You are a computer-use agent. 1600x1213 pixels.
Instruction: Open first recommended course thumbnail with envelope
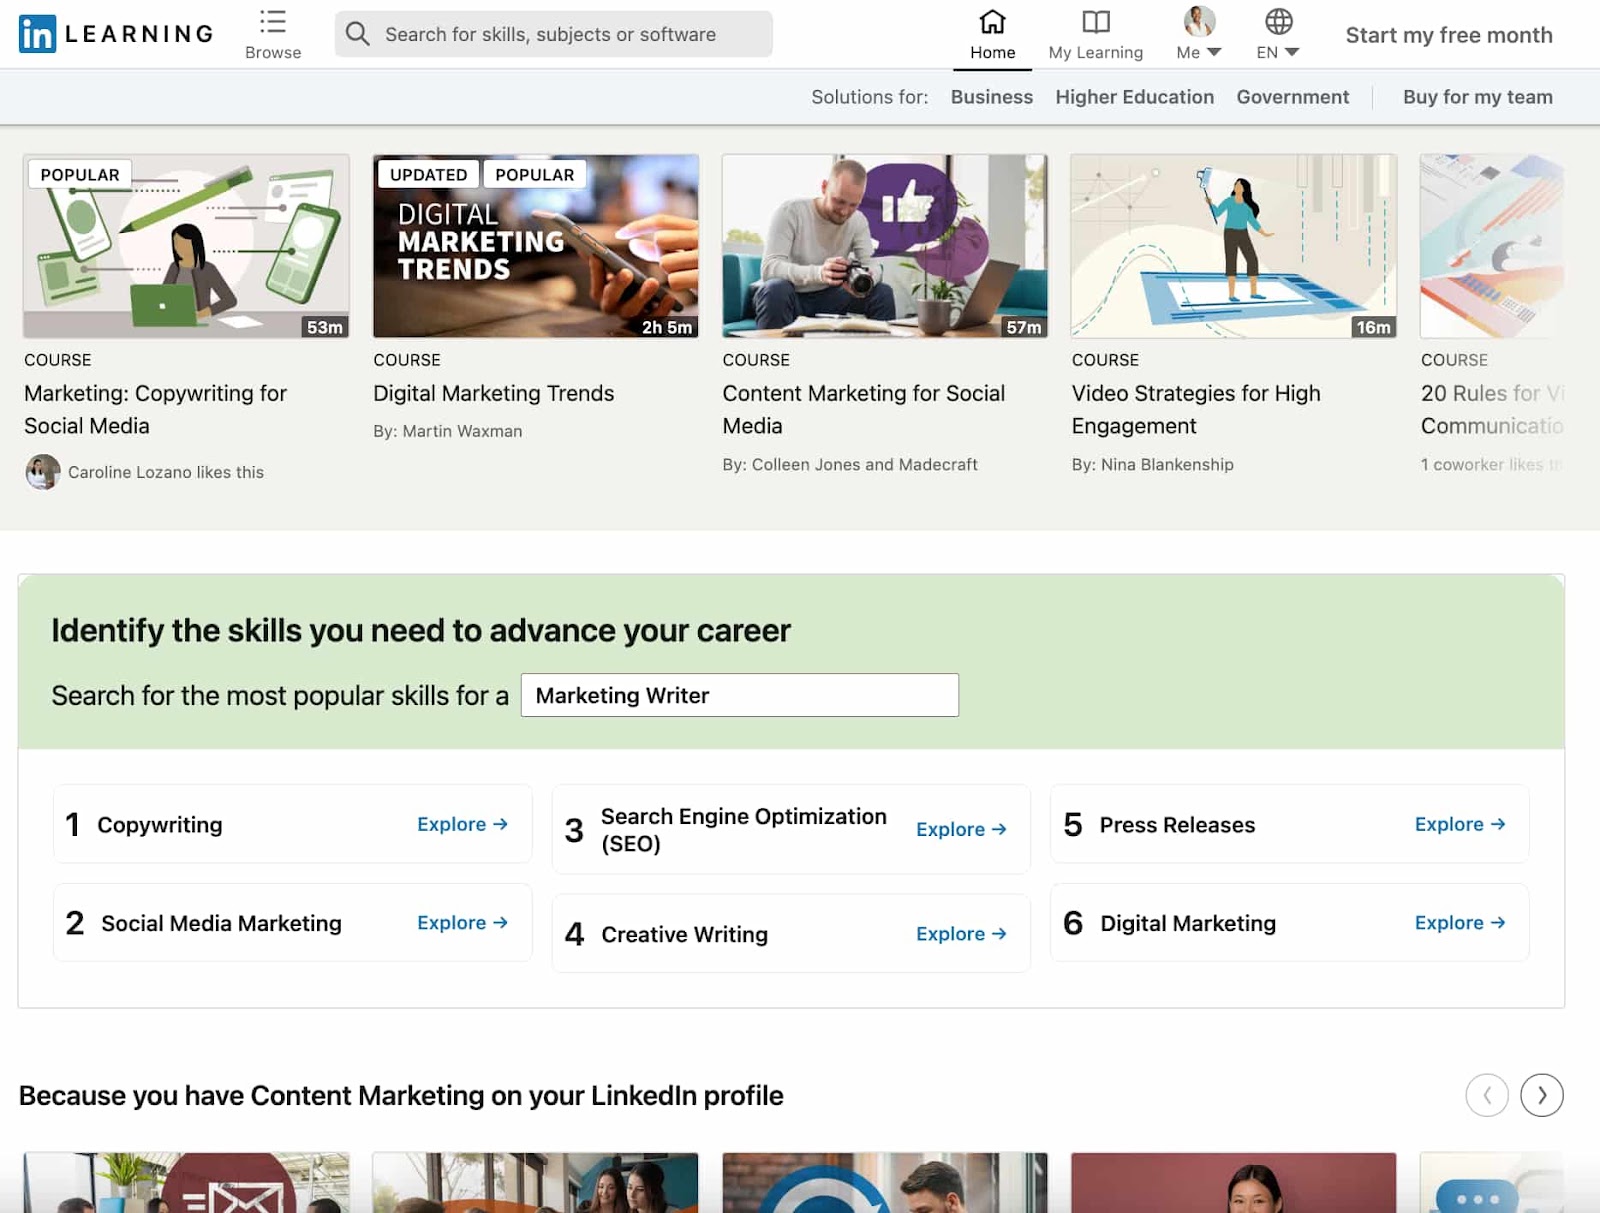[x=186, y=1182]
